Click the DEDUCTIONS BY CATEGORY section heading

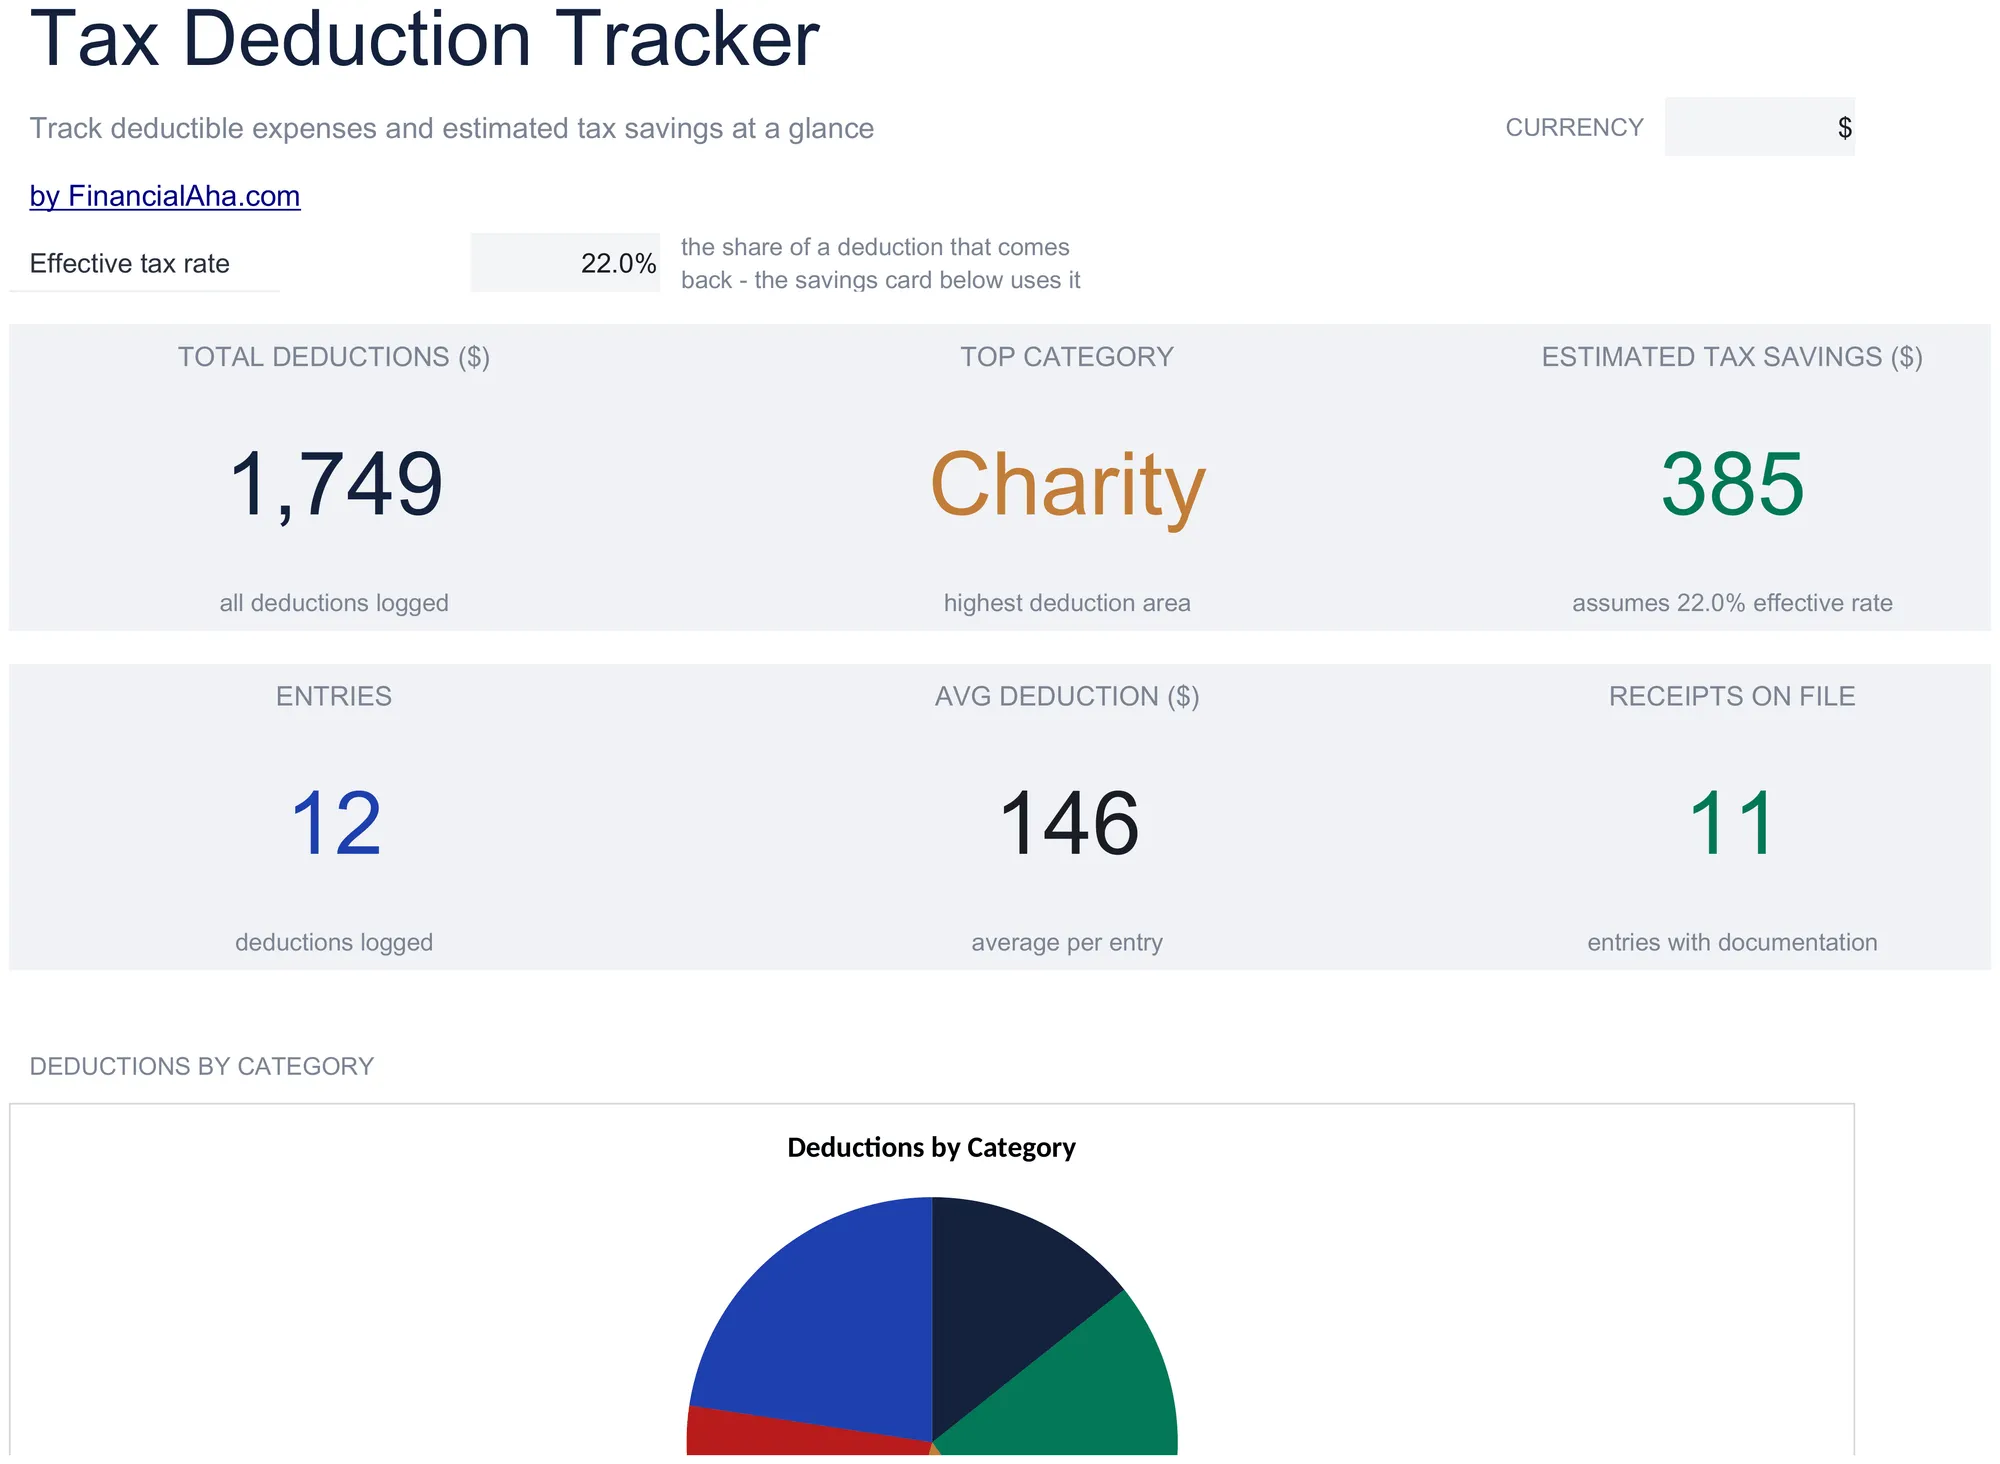[x=201, y=1066]
